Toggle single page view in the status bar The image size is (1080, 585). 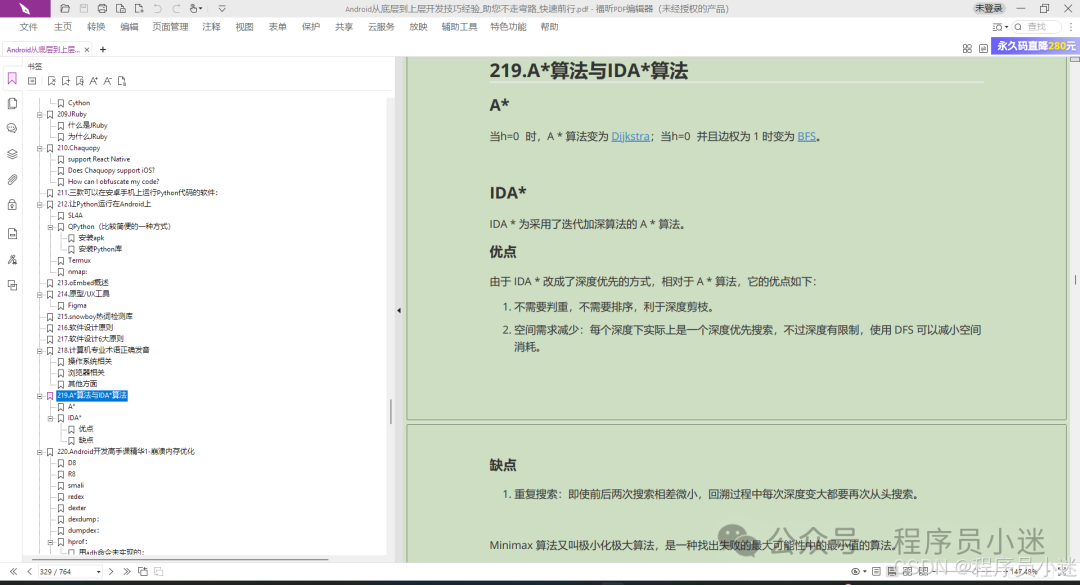coord(876,572)
